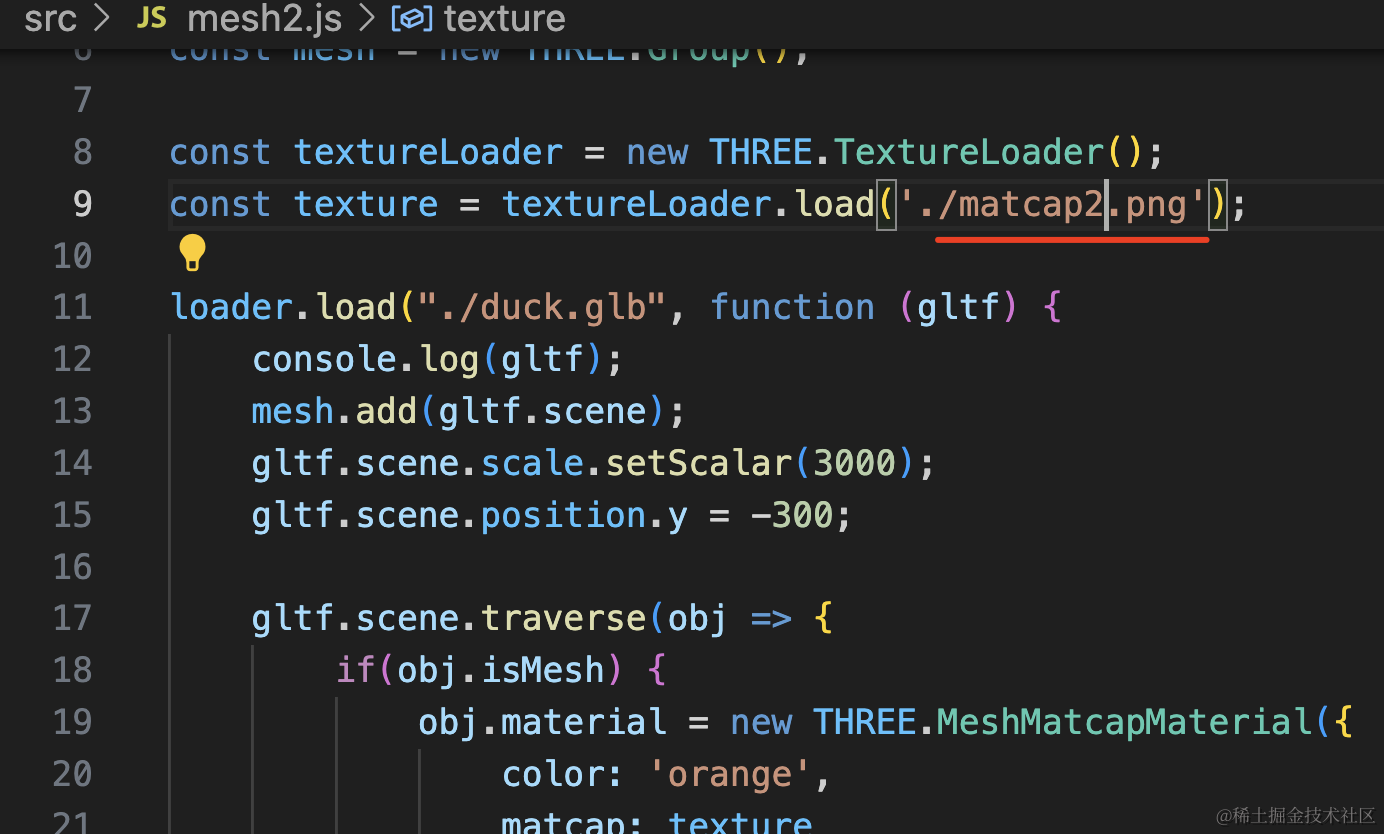Click the isMesh property

pos(543,671)
